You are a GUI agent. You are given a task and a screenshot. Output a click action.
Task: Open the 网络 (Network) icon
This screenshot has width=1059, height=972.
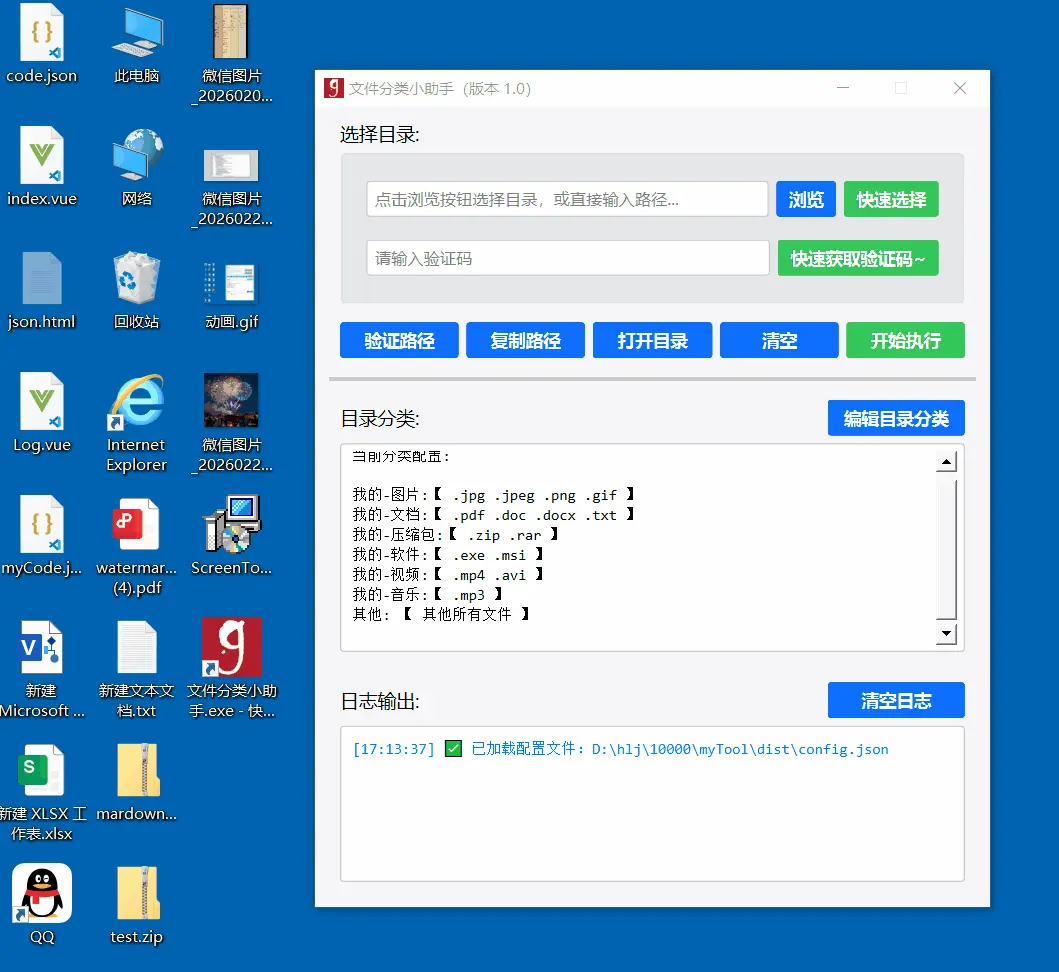(136, 155)
